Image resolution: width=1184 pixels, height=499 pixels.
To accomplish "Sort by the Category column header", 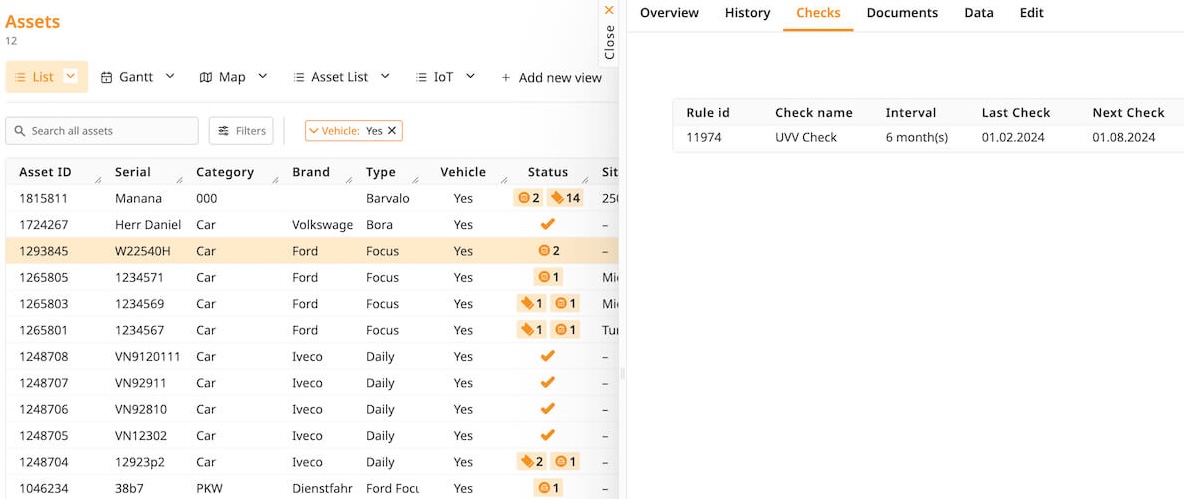I will pyautogui.click(x=225, y=172).
